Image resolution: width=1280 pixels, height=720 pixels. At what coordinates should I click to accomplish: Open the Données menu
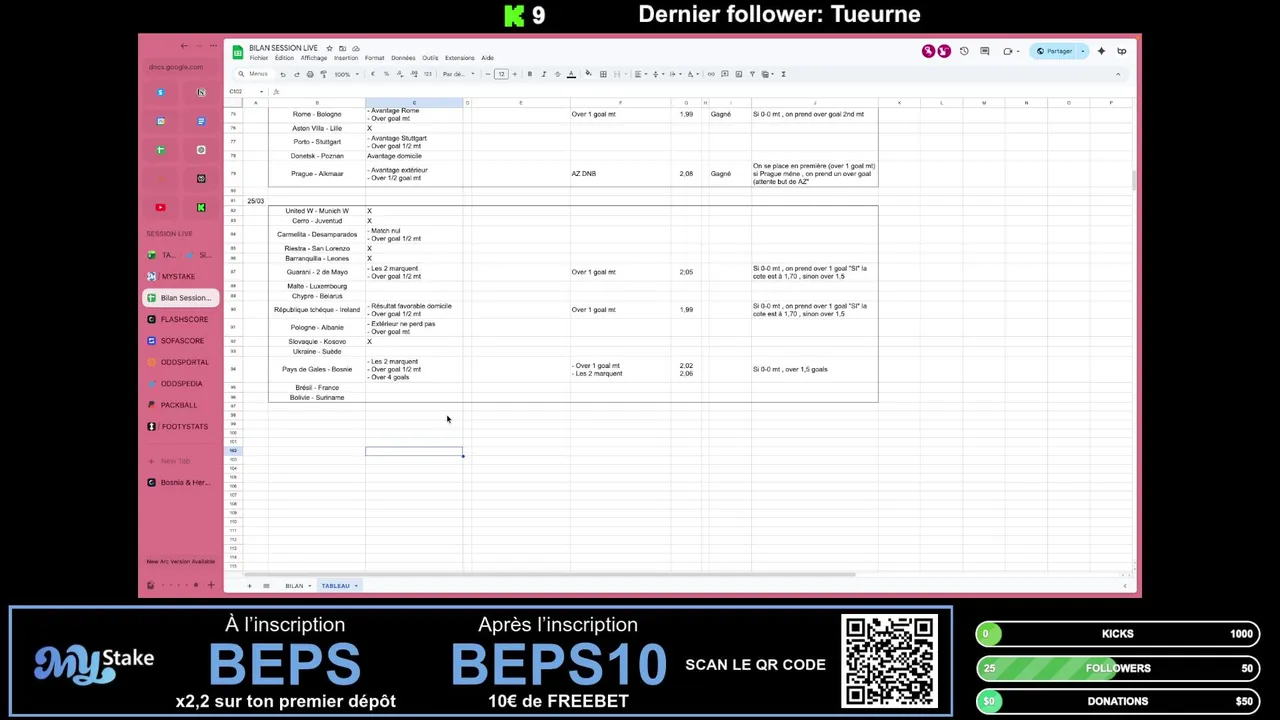(403, 58)
